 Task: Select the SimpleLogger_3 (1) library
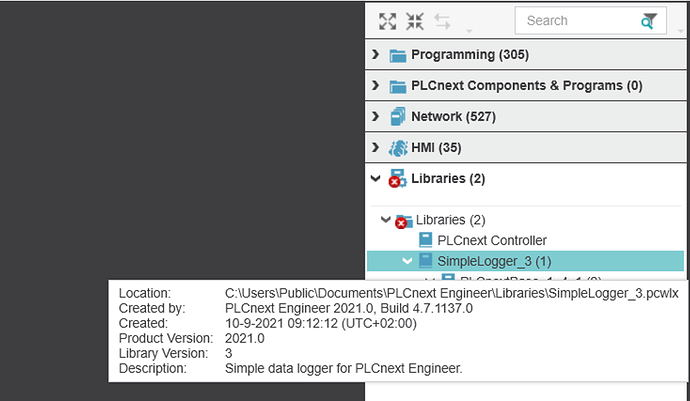click(x=494, y=261)
